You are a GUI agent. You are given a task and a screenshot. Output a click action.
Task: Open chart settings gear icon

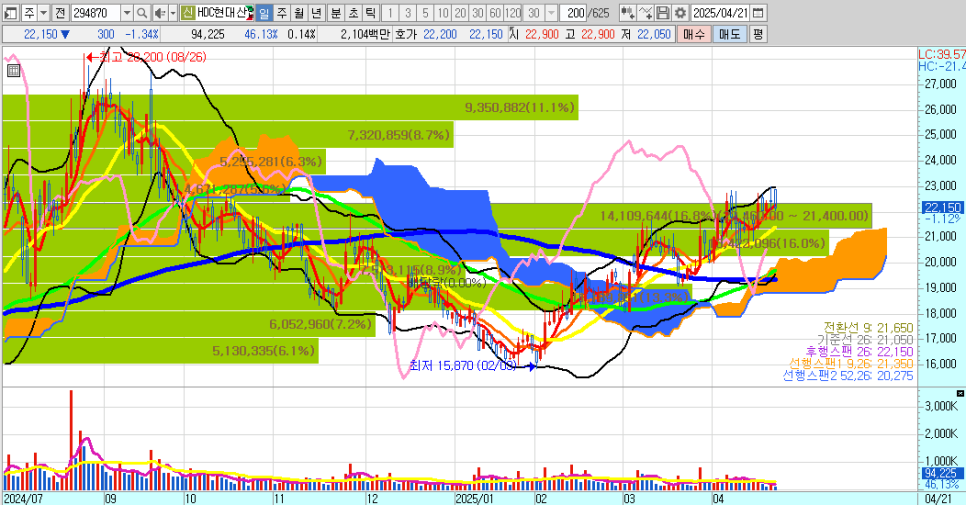(x=680, y=12)
